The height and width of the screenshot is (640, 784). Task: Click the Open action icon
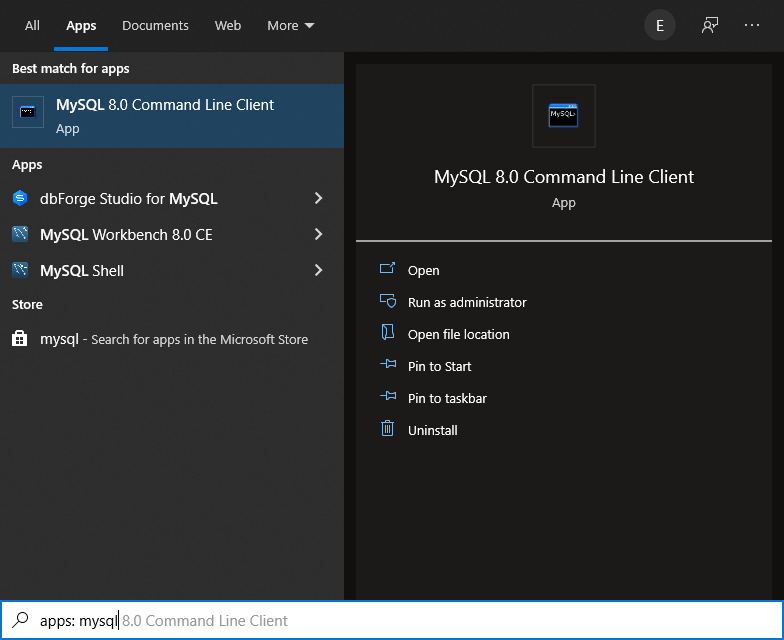point(388,268)
